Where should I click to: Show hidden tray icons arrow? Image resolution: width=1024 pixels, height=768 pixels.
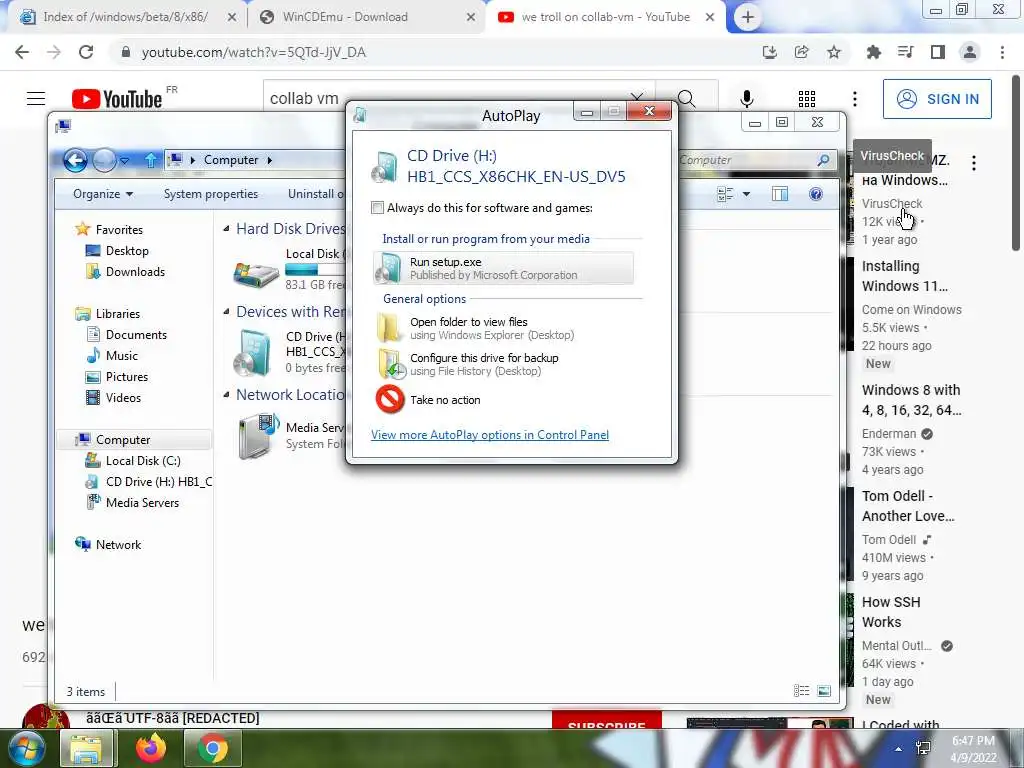point(899,749)
